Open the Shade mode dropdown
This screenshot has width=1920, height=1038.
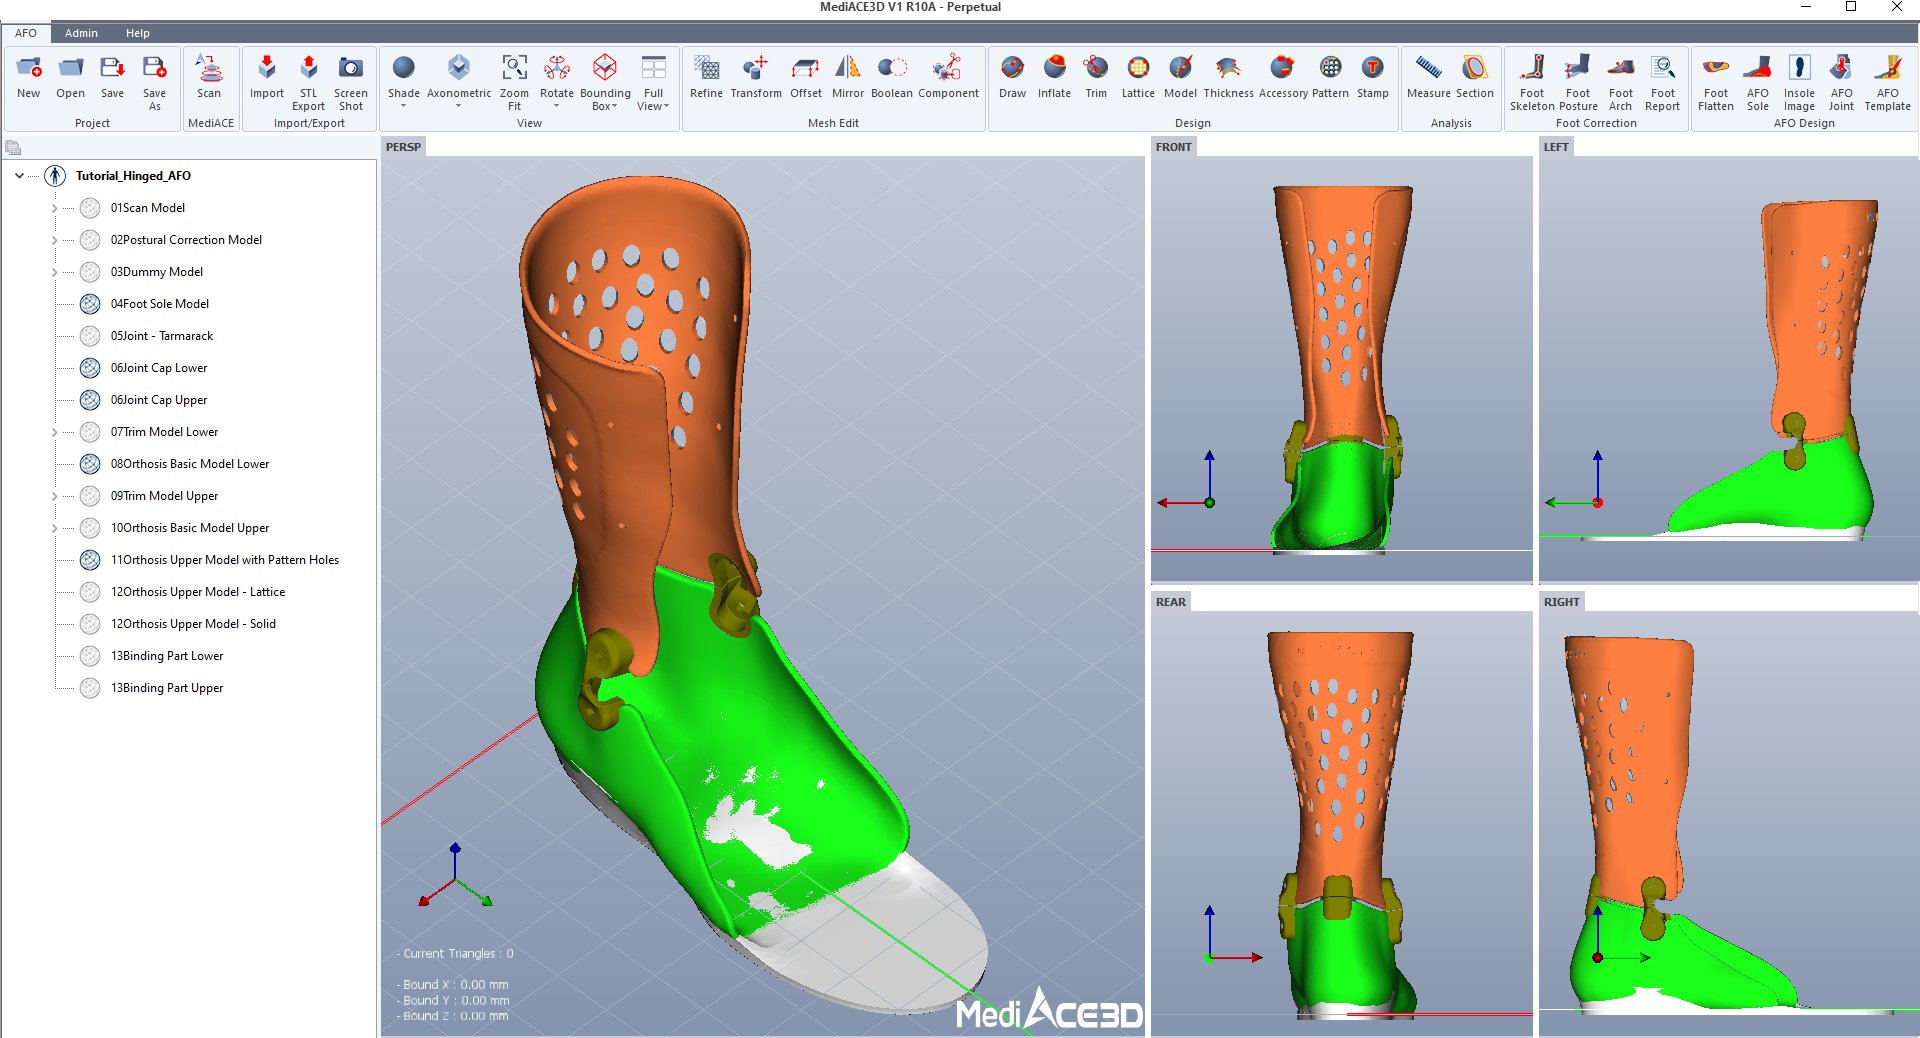[404, 106]
